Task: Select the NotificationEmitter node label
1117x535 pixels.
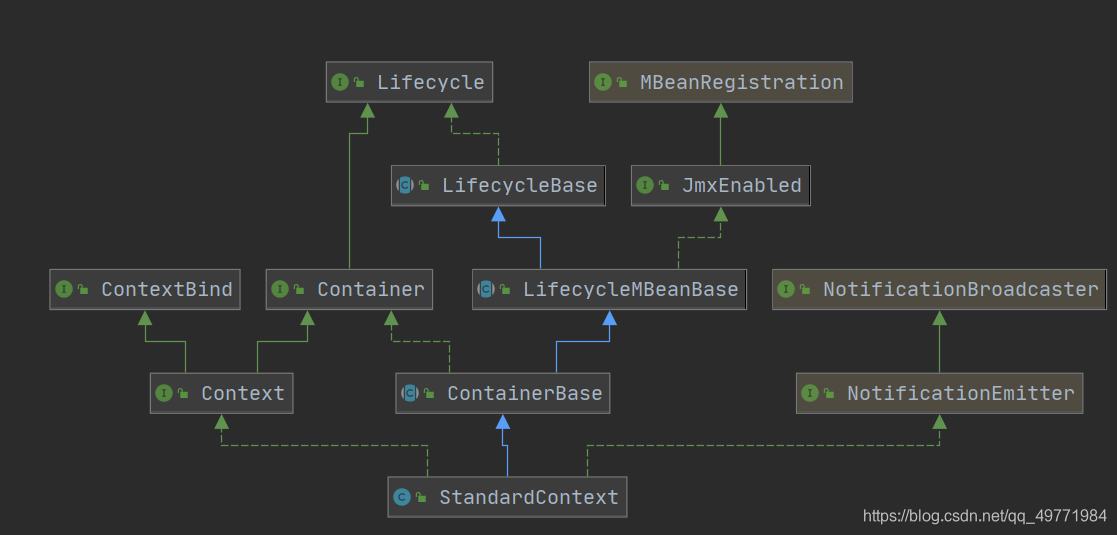Action: (961, 393)
